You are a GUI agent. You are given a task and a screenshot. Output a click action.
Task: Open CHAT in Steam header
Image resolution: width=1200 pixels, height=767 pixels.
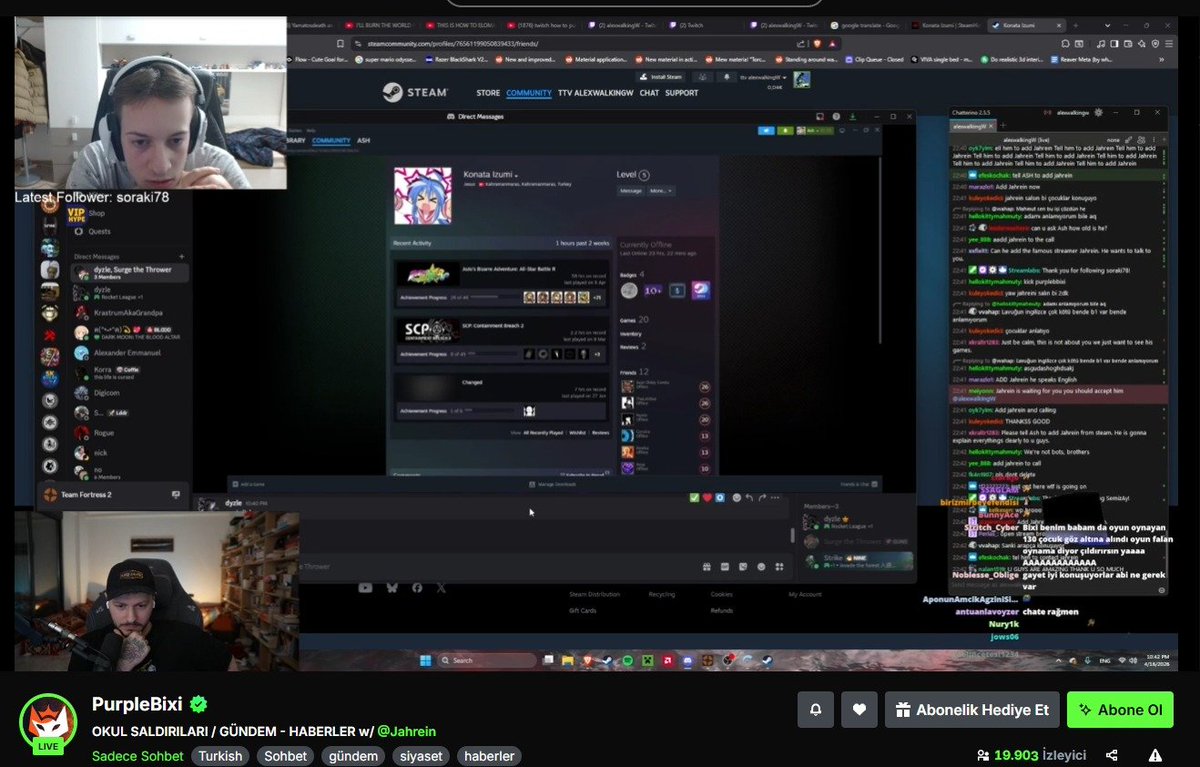click(649, 93)
